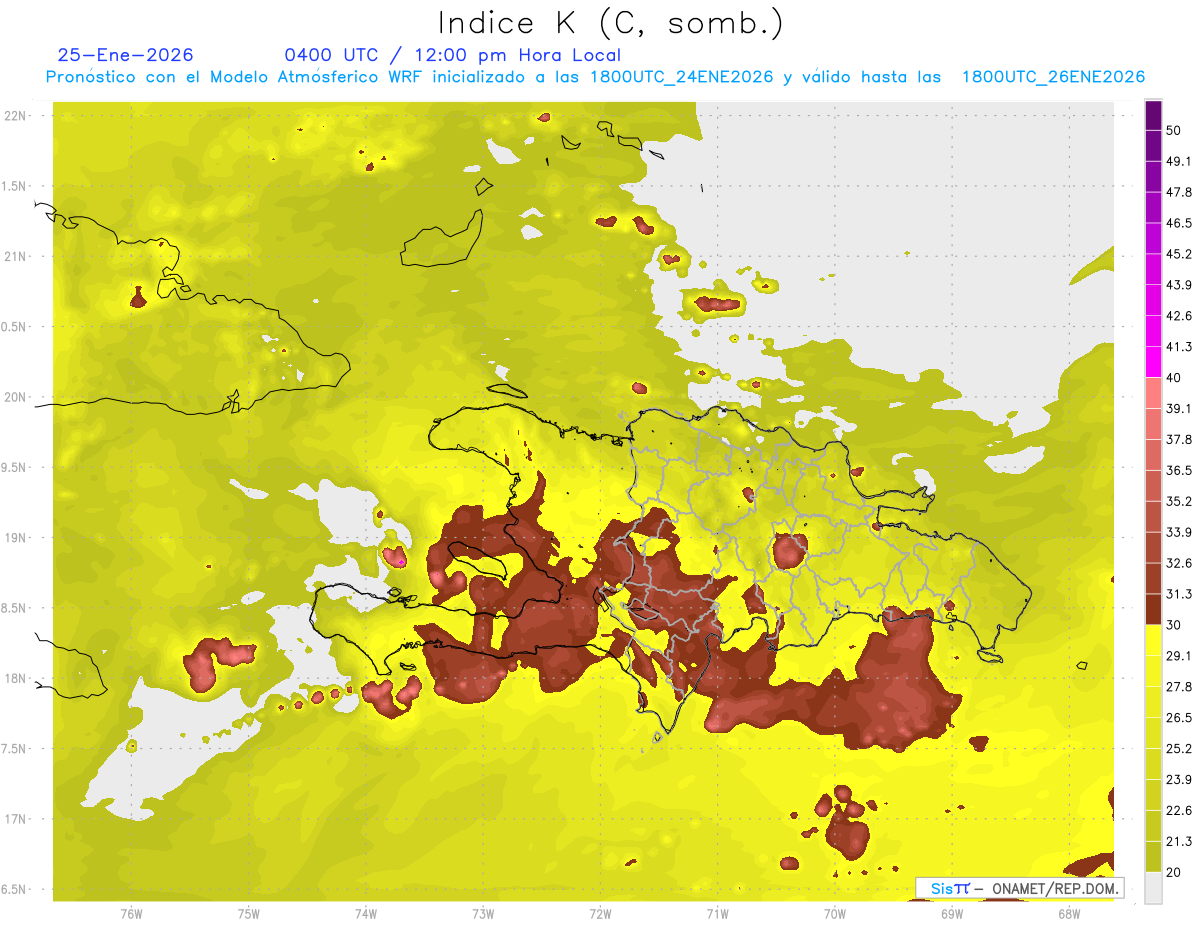Screen dimensions: 1200x927
Task: Click the latitude label "7.5N"
Action: (x=14, y=748)
